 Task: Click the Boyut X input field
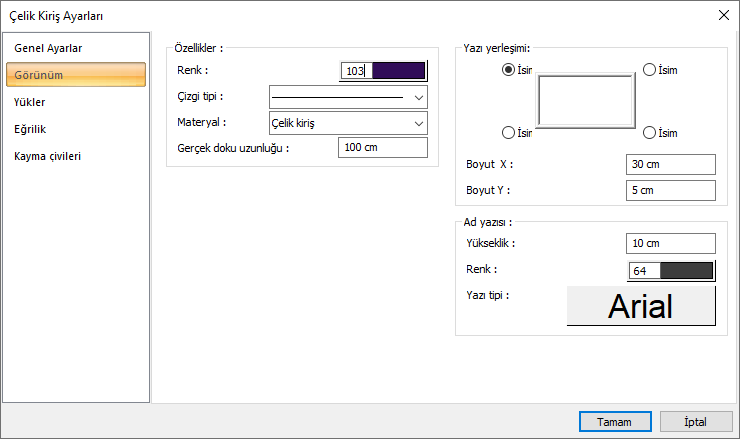point(671,164)
